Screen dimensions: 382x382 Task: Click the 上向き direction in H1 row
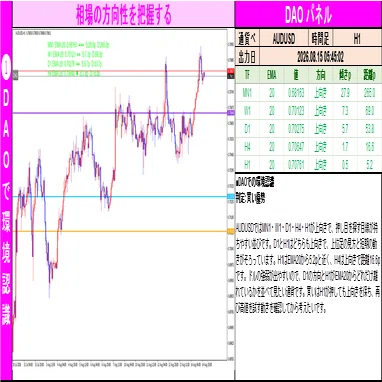click(x=320, y=164)
